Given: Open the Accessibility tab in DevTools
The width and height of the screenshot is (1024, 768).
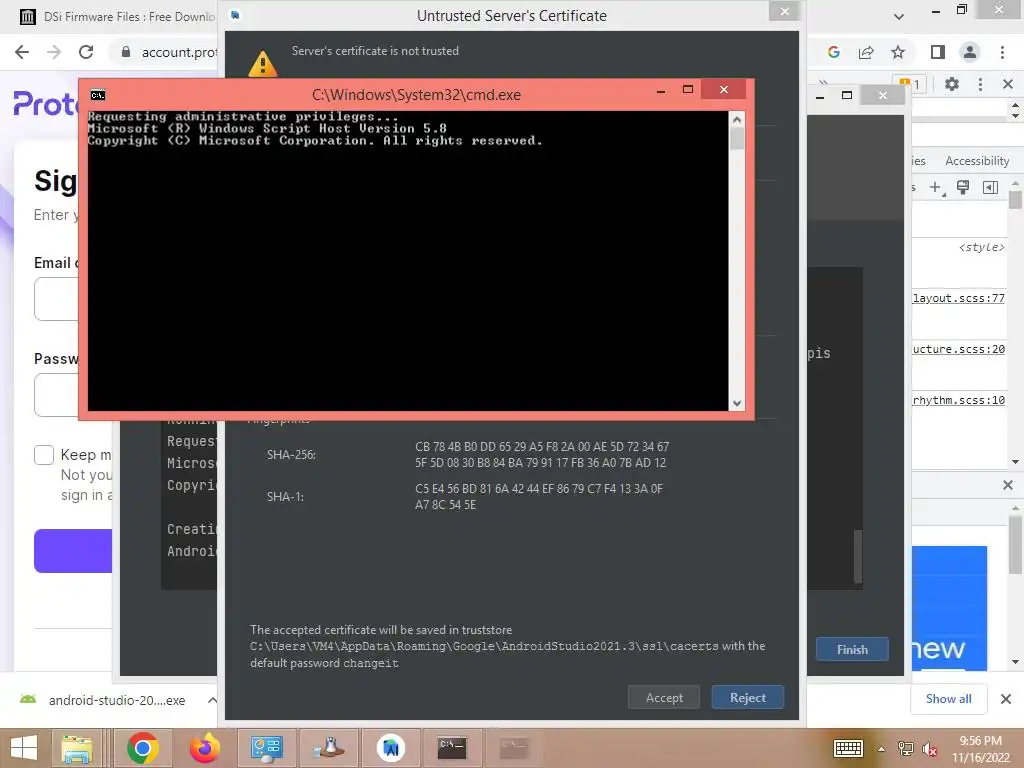Looking at the screenshot, I should (977, 161).
